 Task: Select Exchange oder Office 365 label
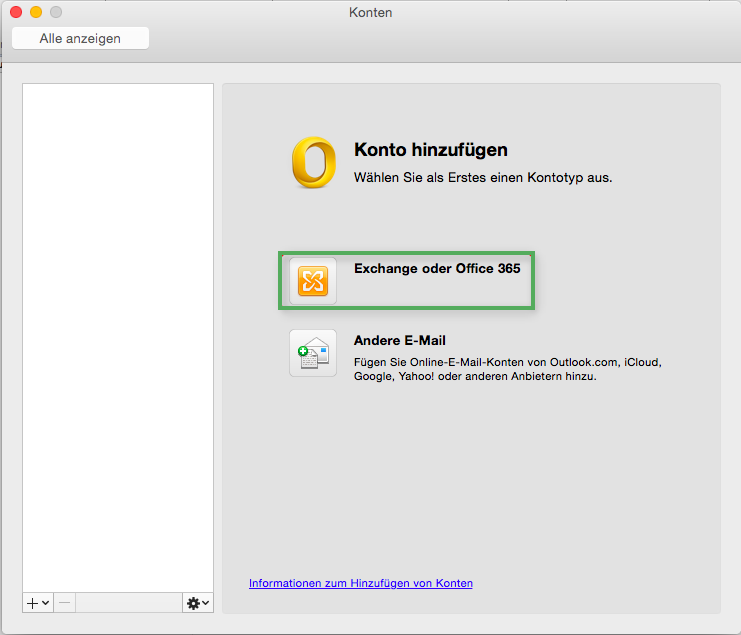click(437, 268)
